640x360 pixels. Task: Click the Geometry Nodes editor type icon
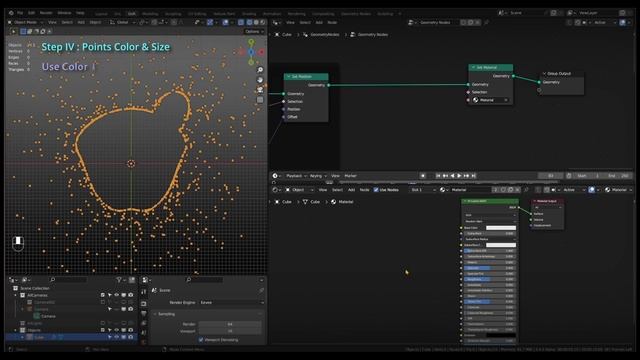[276, 22]
